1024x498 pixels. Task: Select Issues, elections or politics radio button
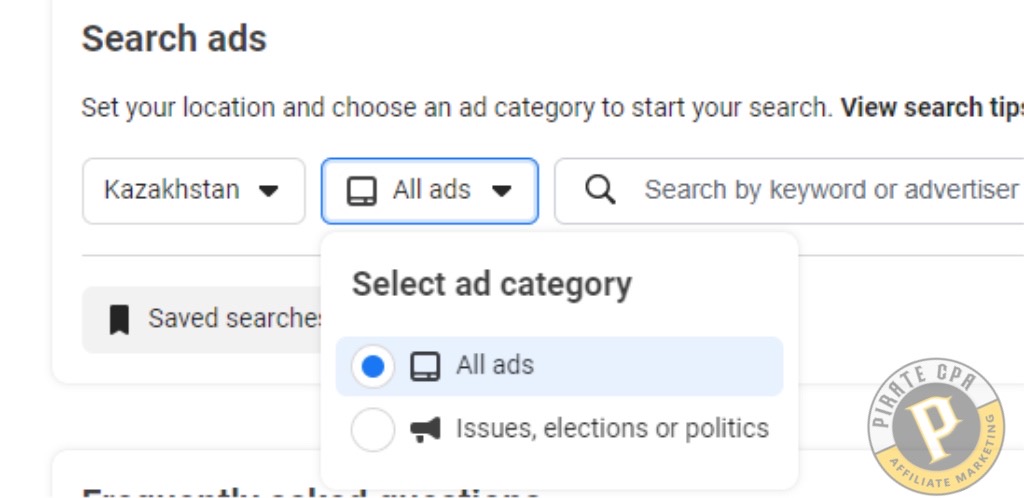click(x=373, y=429)
